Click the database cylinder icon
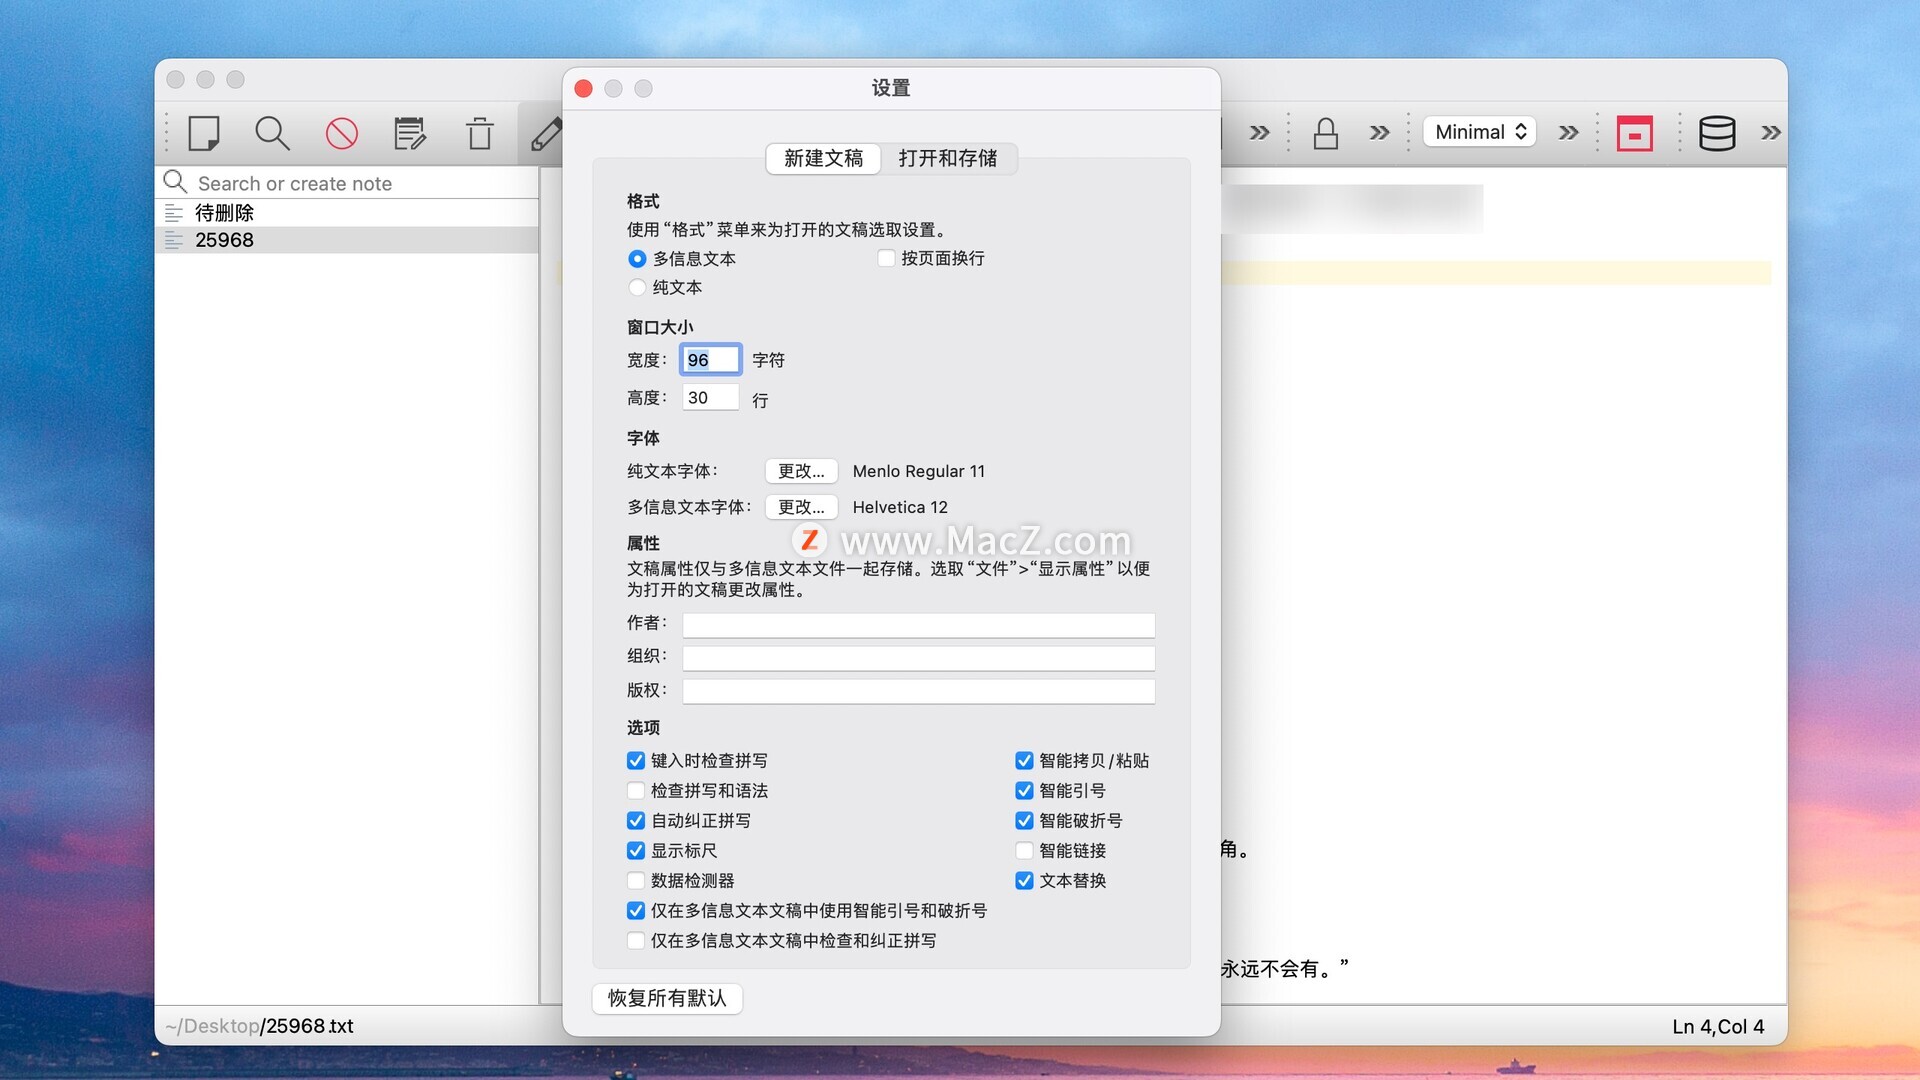The image size is (1920, 1080). pos(1717,133)
